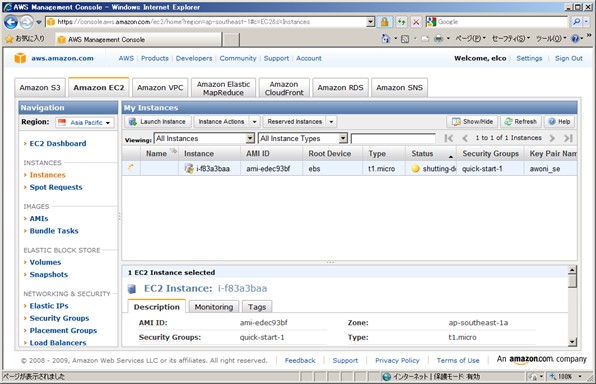The height and width of the screenshot is (384, 596).
Task: Sort by AMI ID column header
Action: click(272, 154)
